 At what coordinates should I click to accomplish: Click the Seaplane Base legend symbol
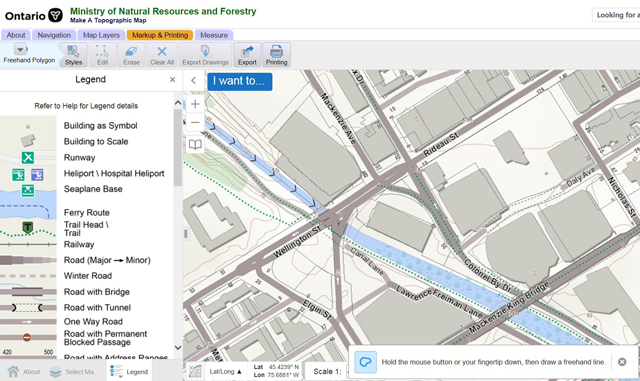click(28, 191)
